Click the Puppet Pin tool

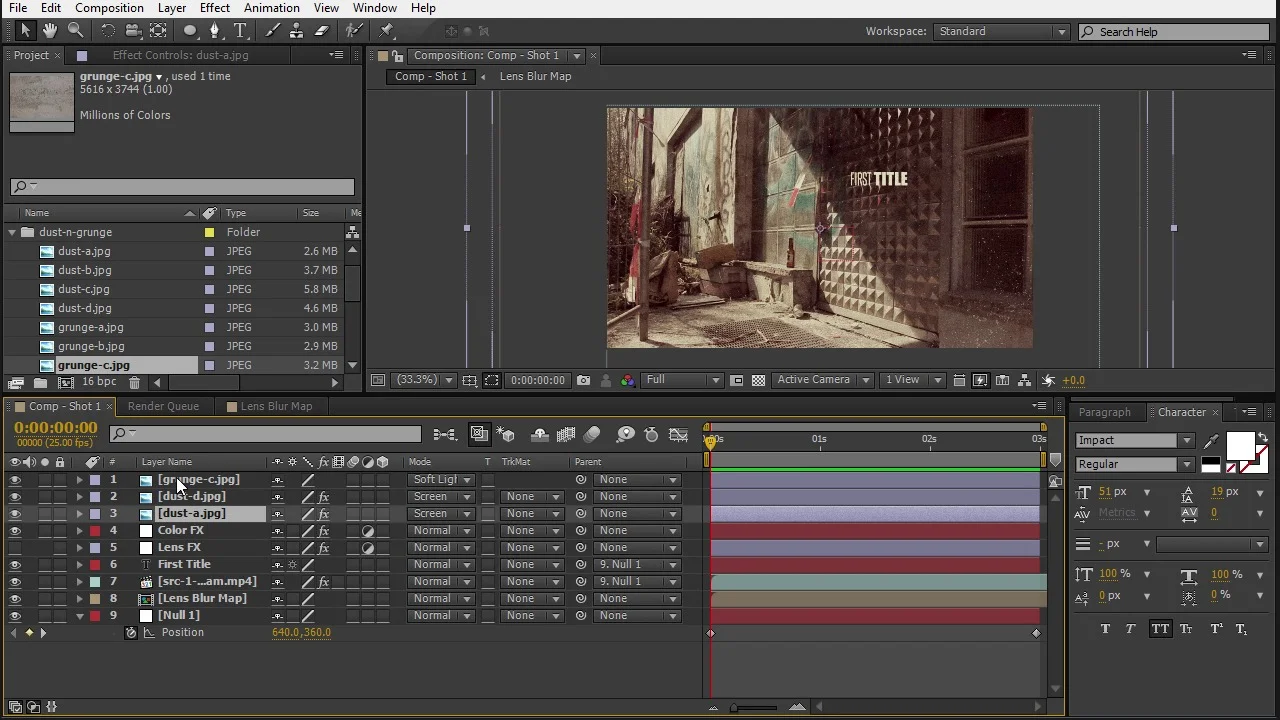click(x=387, y=31)
